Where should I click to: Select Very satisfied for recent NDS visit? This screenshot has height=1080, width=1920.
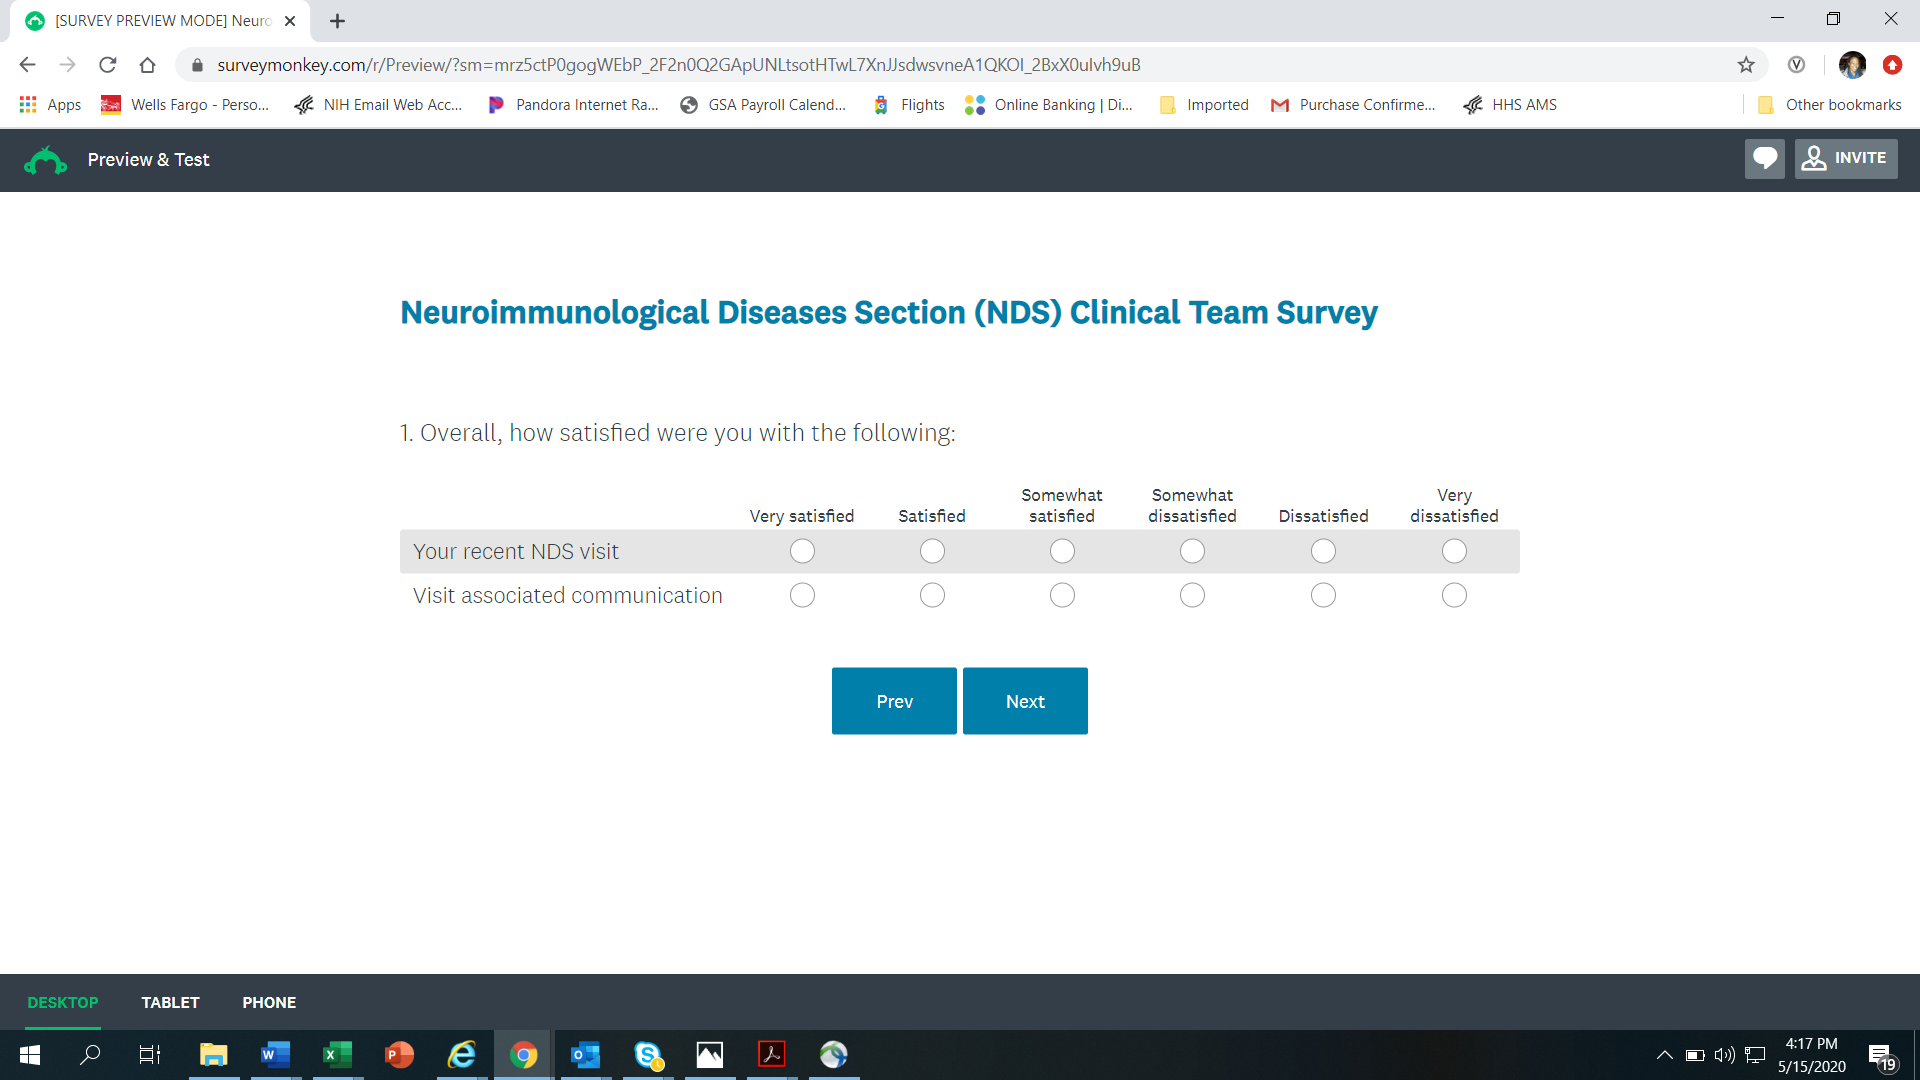coord(802,551)
